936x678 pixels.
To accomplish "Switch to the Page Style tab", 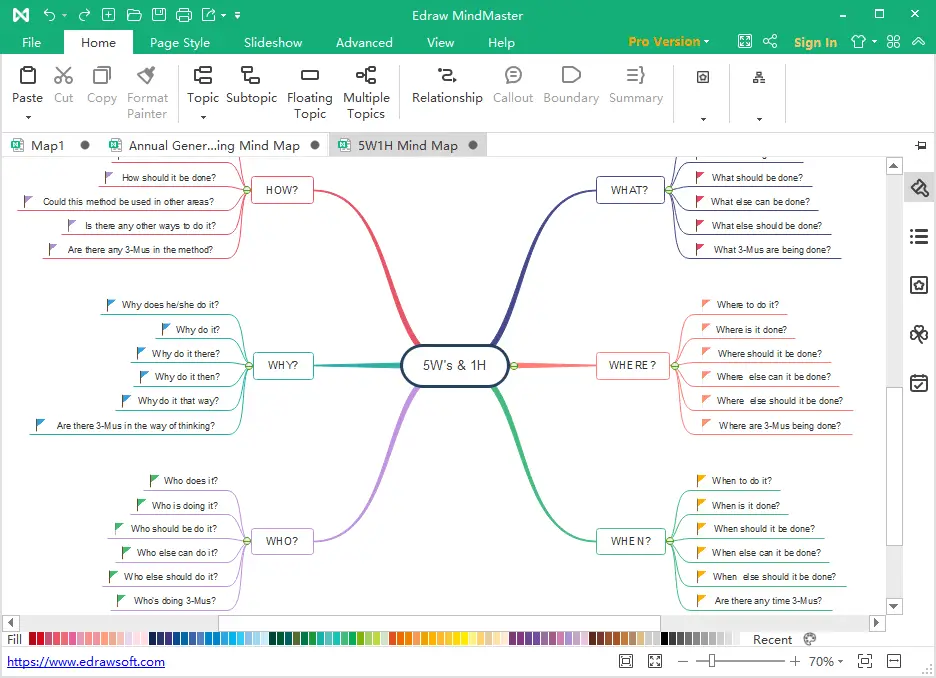I will [179, 42].
